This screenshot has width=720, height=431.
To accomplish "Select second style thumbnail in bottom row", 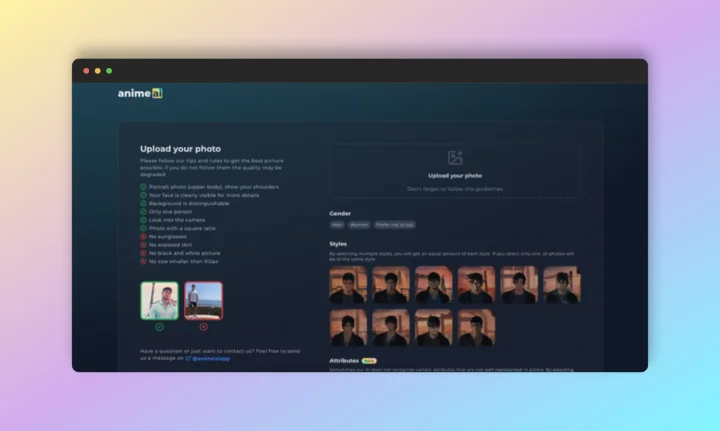I will click(391, 327).
